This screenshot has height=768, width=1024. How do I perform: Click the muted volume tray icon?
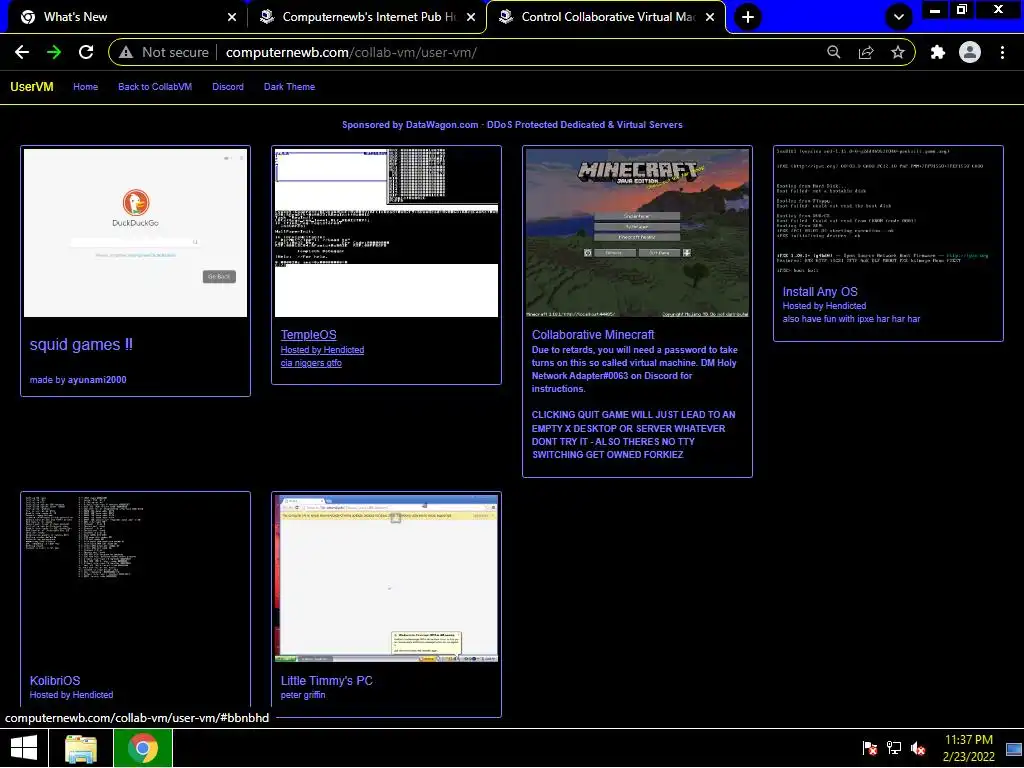pyautogui.click(x=918, y=748)
